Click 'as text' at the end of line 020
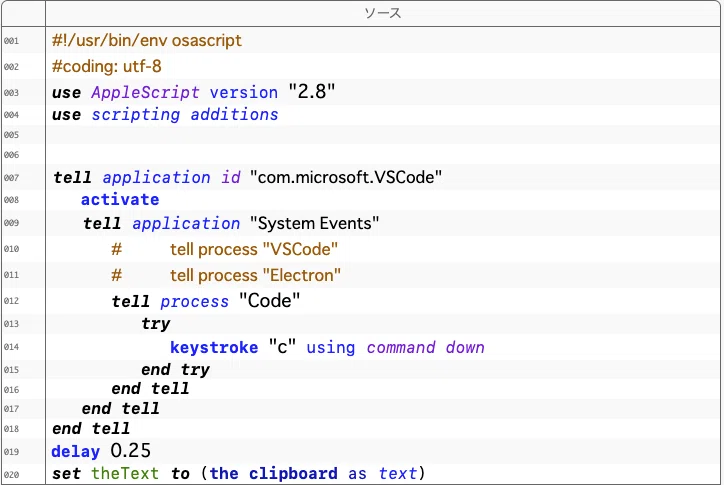The image size is (724, 485). point(383,473)
